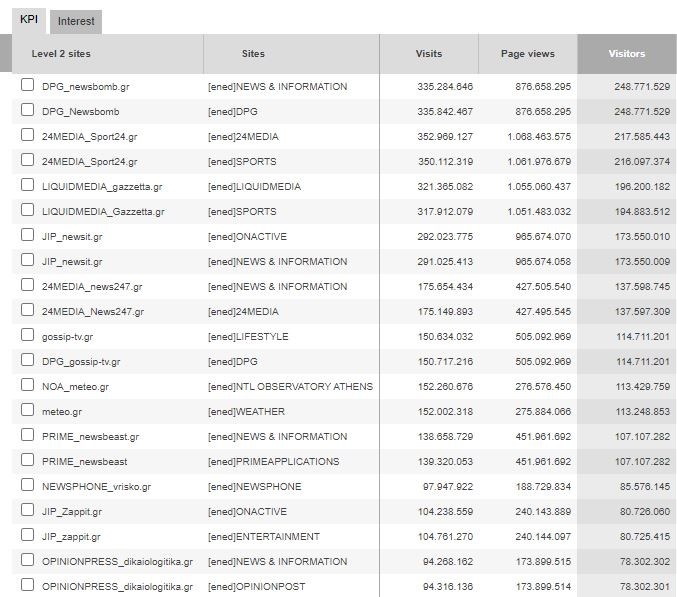Switch to the Interest tab
677x597 pixels.
pos(75,21)
